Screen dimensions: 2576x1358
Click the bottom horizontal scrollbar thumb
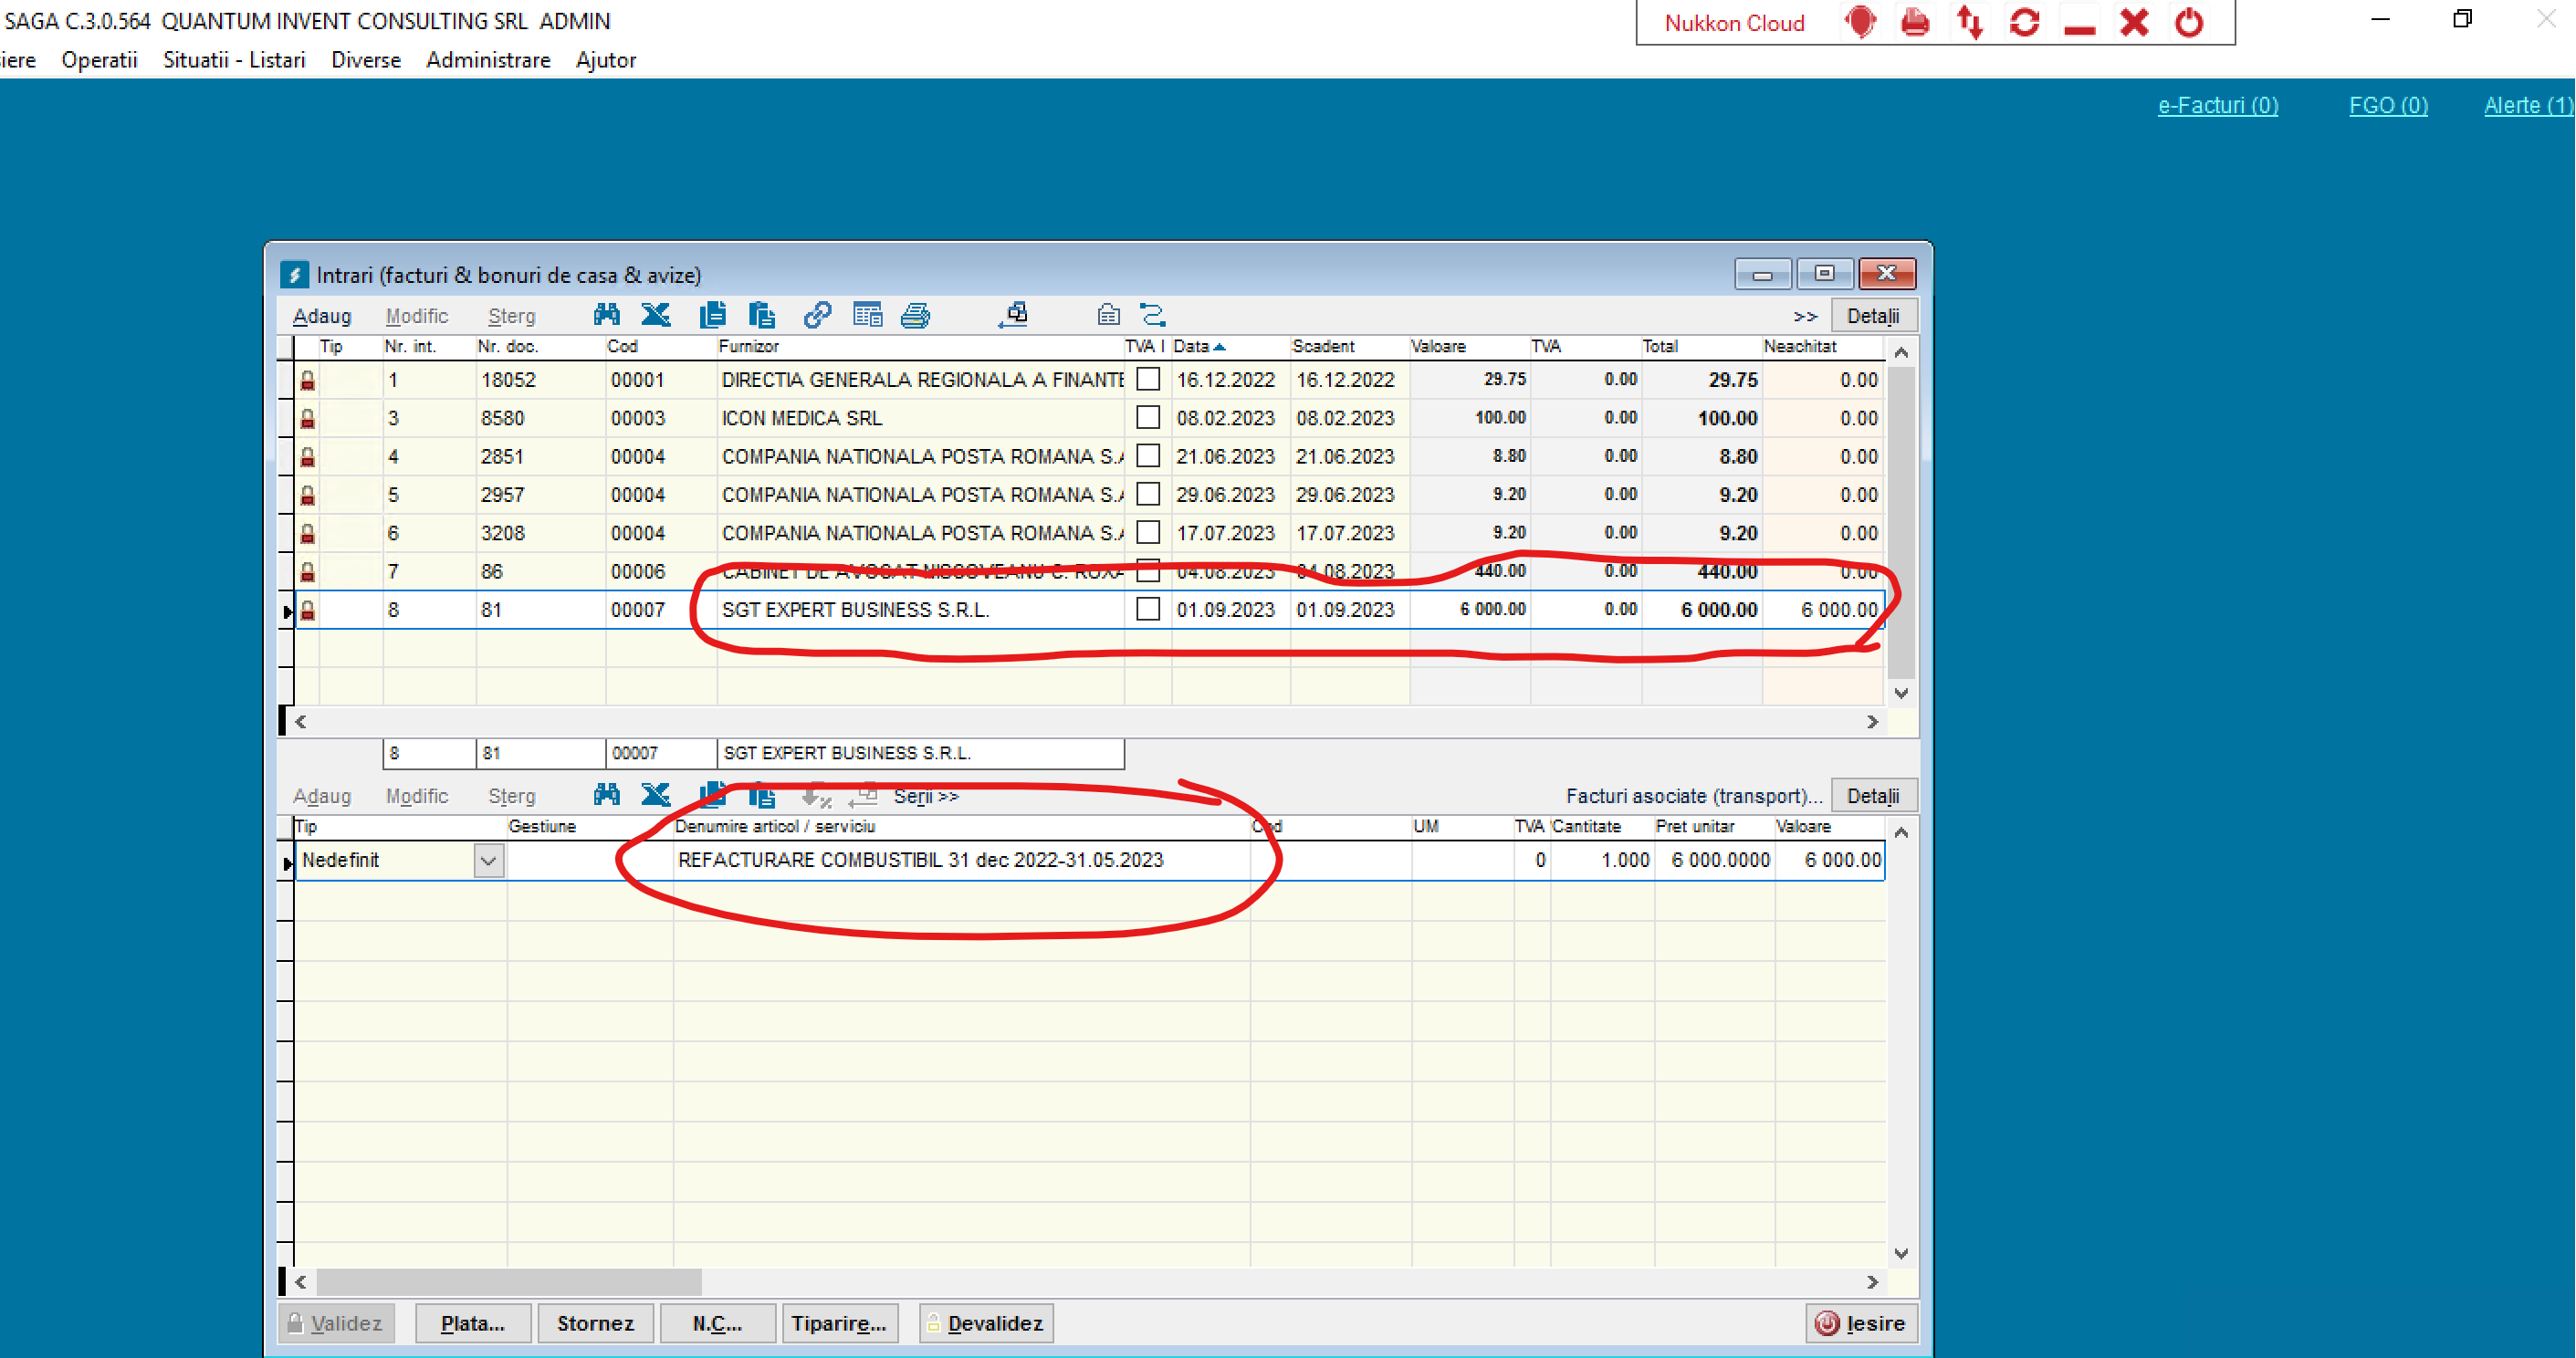508,1281
